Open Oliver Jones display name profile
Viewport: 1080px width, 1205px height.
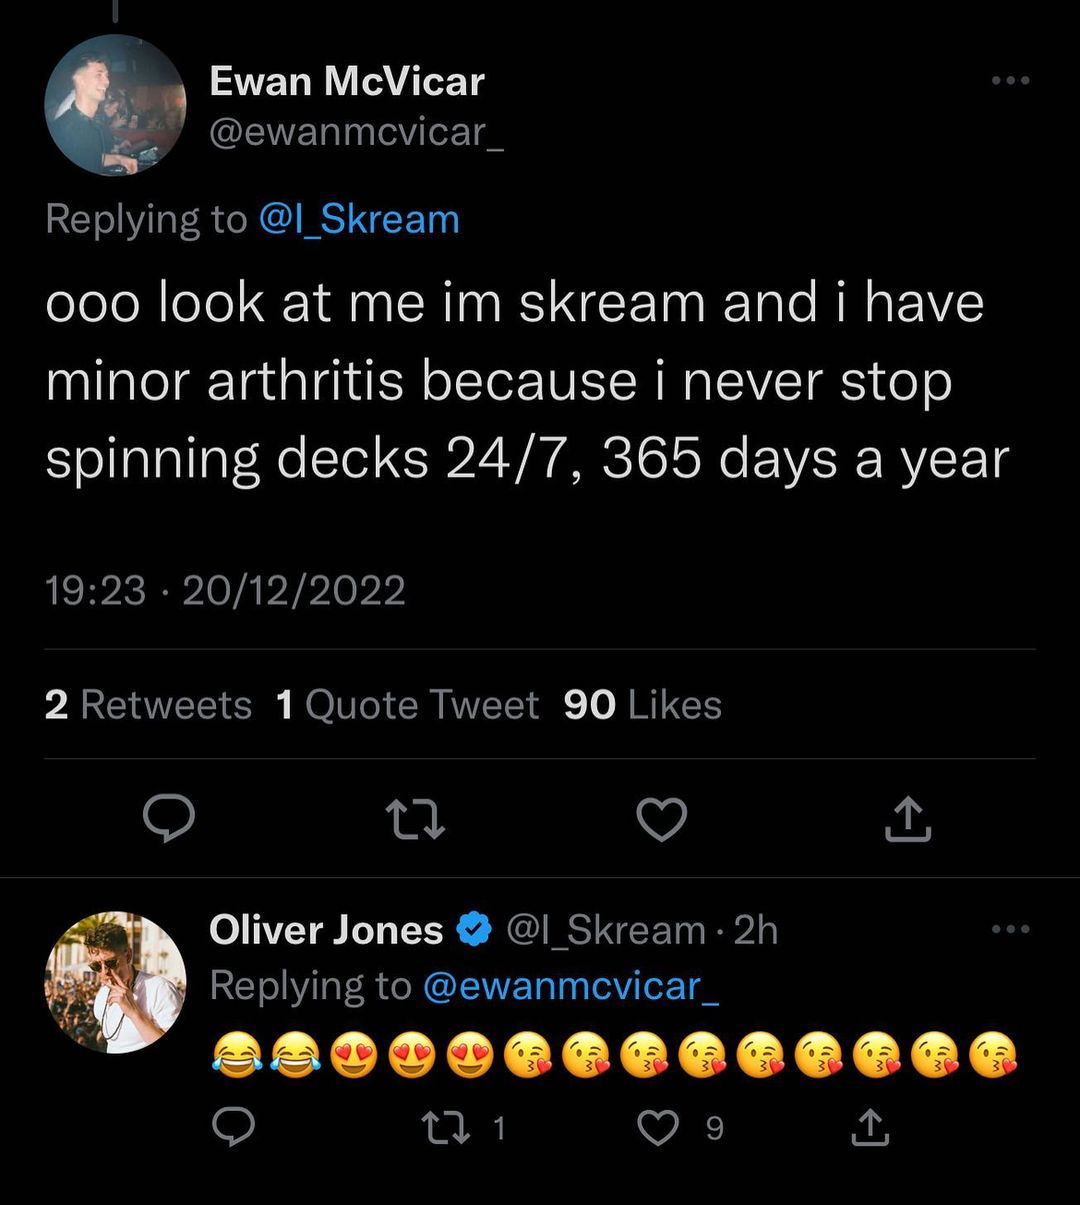[326, 930]
